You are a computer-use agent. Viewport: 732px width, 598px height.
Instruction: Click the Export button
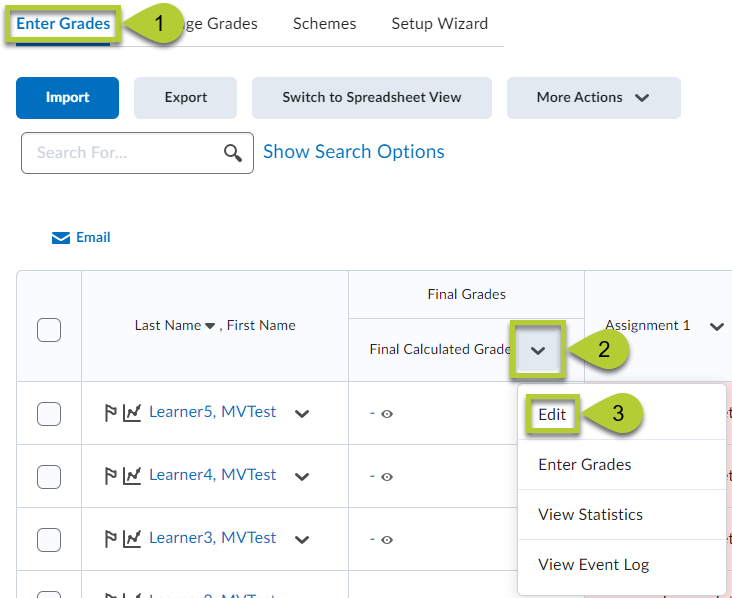(185, 98)
